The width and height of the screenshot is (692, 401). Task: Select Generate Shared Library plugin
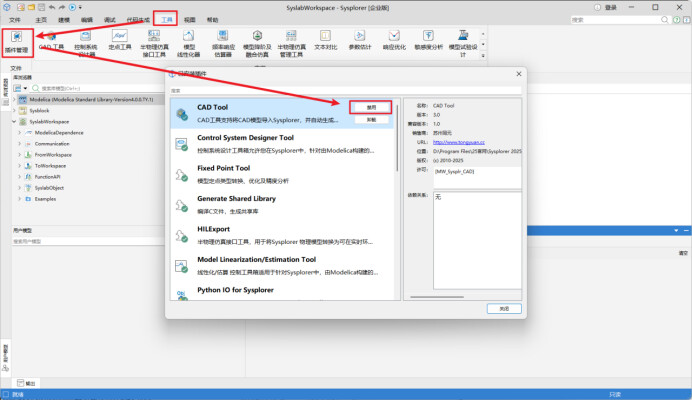pos(282,205)
